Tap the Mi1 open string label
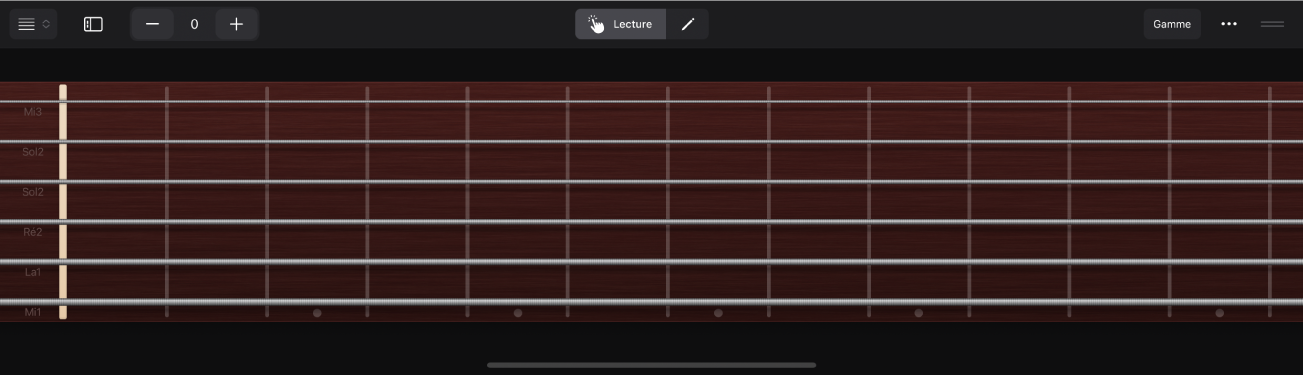Viewport: 1303px width, 375px height. click(33, 313)
